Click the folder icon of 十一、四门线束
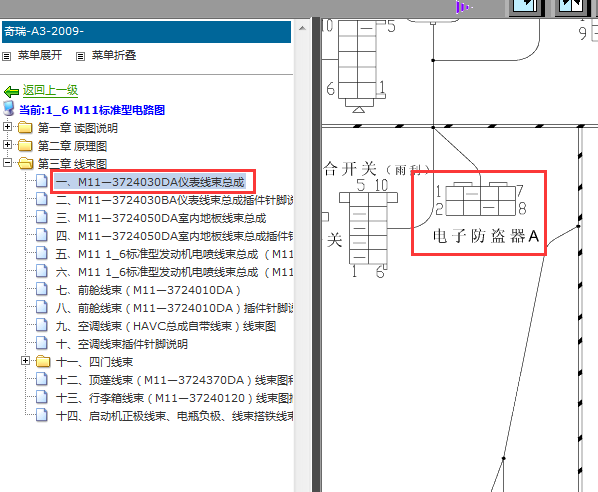Viewport: 598px width, 492px height. click(43, 361)
